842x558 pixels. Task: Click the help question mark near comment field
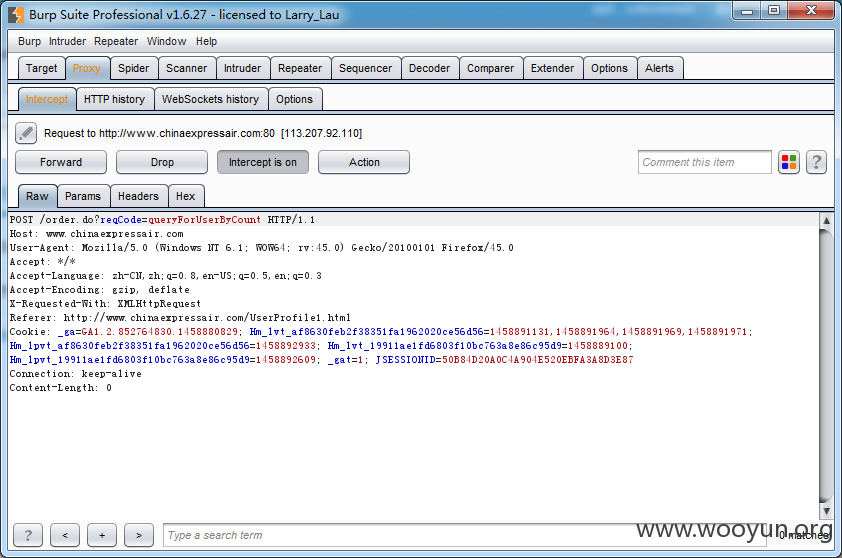pos(816,162)
